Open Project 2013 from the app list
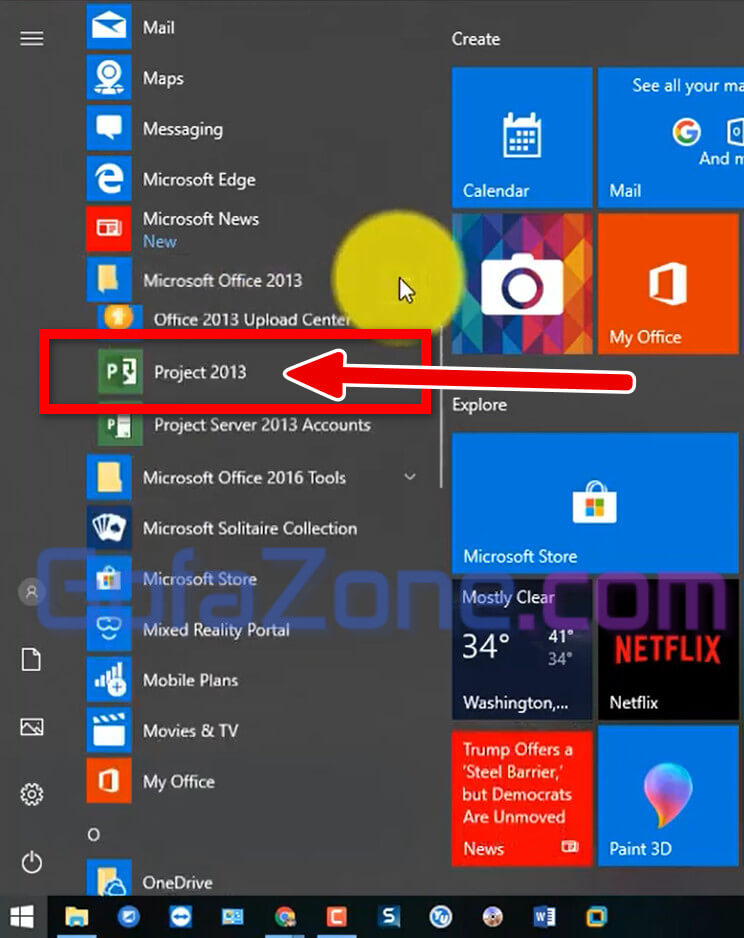The height and width of the screenshot is (938, 744). (x=199, y=373)
